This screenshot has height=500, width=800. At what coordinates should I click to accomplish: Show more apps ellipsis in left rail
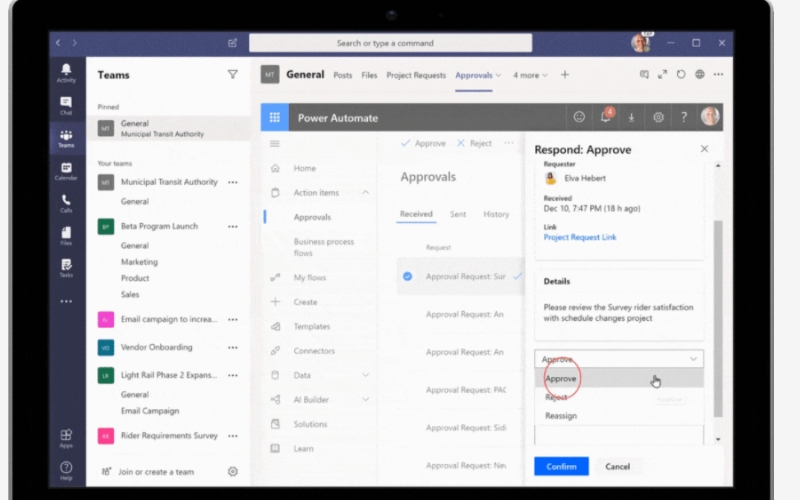(x=66, y=302)
